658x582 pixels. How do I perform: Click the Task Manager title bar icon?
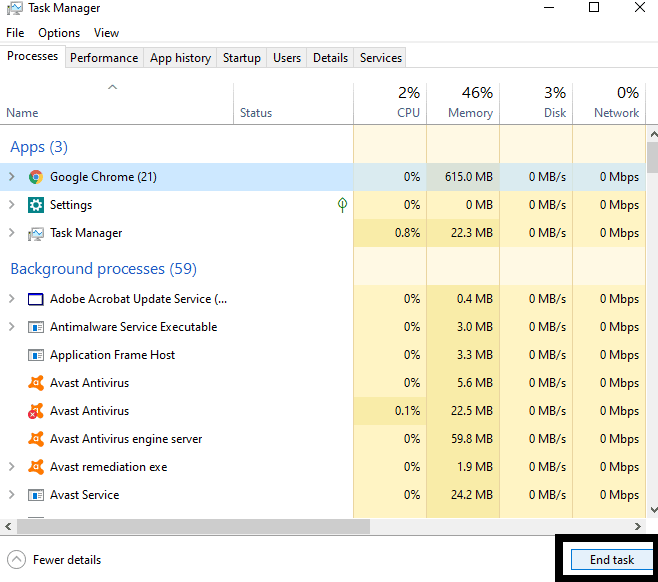(14, 8)
